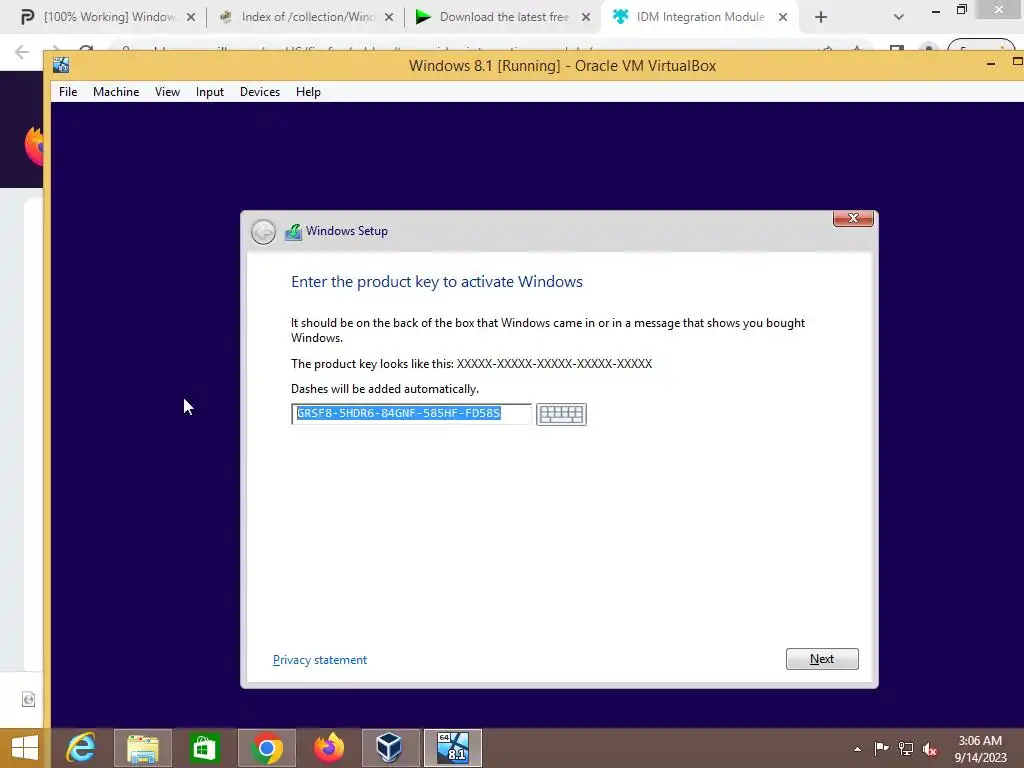Click the browser back arrow
1024x768 pixels.
pyautogui.click(x=22, y=52)
